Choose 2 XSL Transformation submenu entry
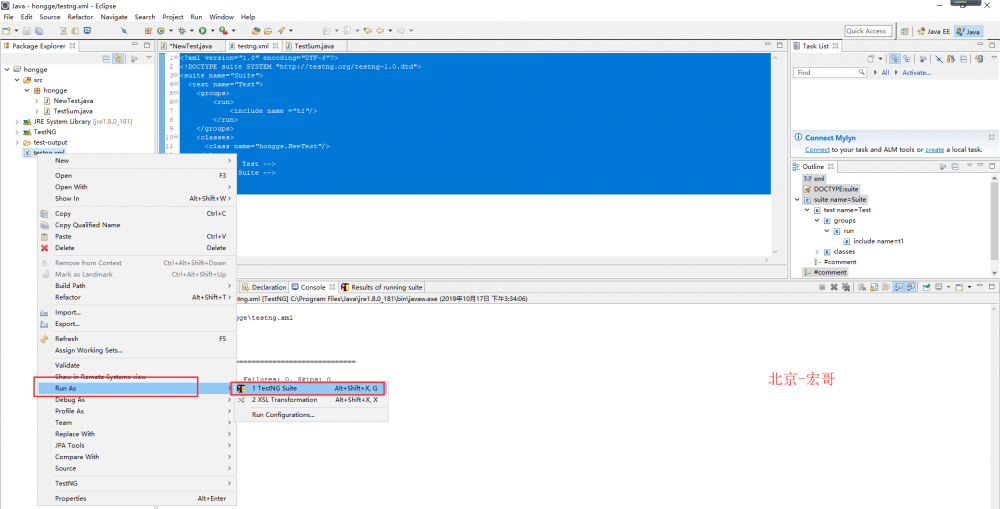 pyautogui.click(x=311, y=400)
